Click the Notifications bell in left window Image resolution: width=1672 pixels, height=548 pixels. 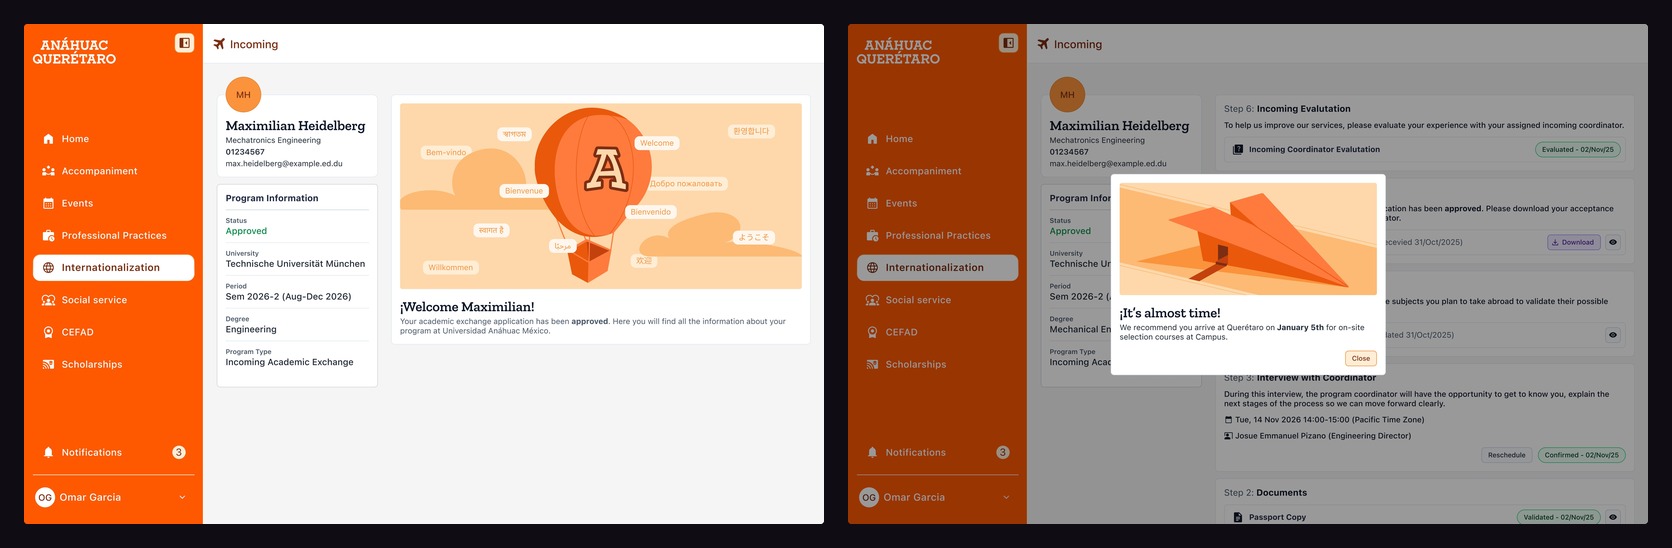click(48, 452)
